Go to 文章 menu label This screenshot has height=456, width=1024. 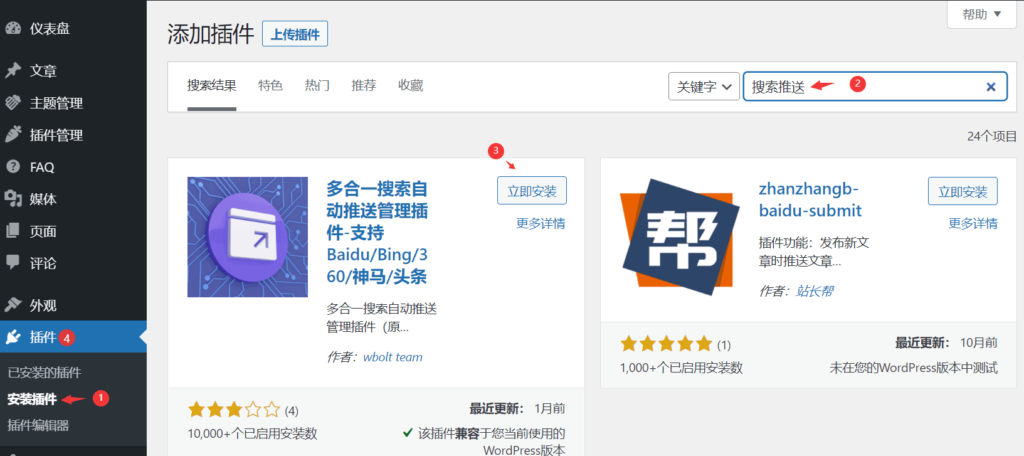click(x=43, y=71)
